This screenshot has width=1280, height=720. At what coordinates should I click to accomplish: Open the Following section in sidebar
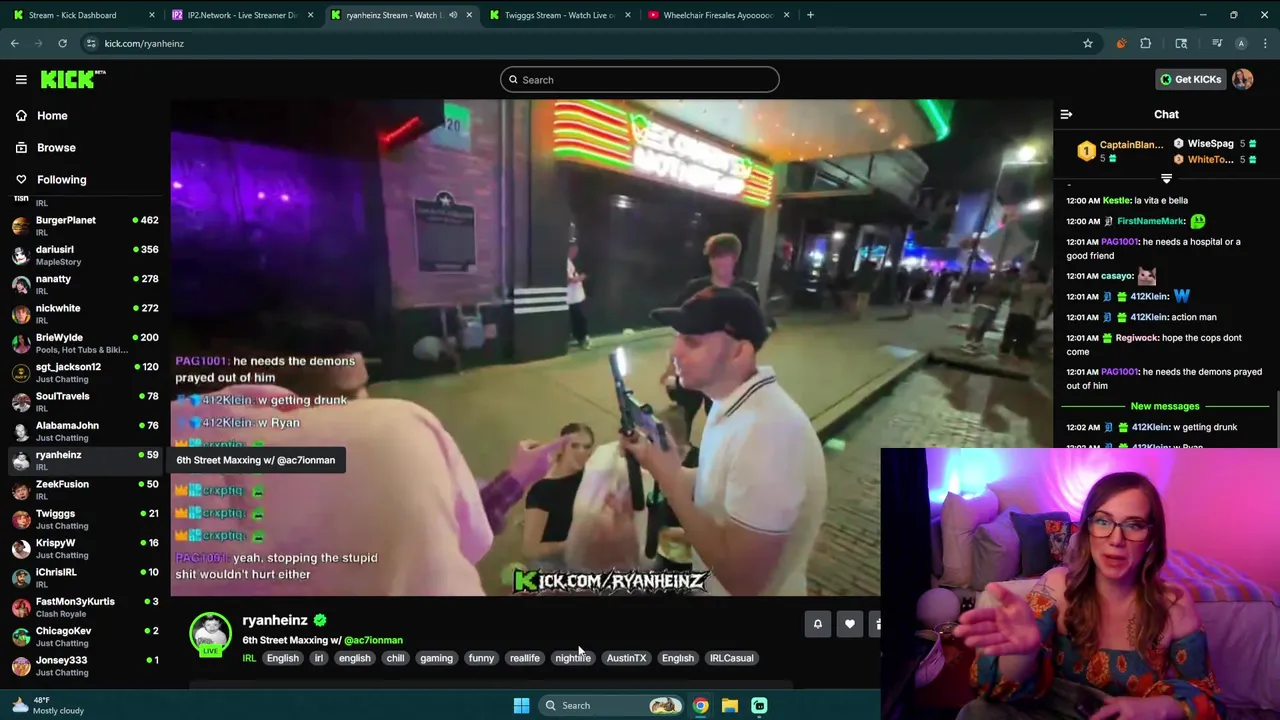[61, 180]
